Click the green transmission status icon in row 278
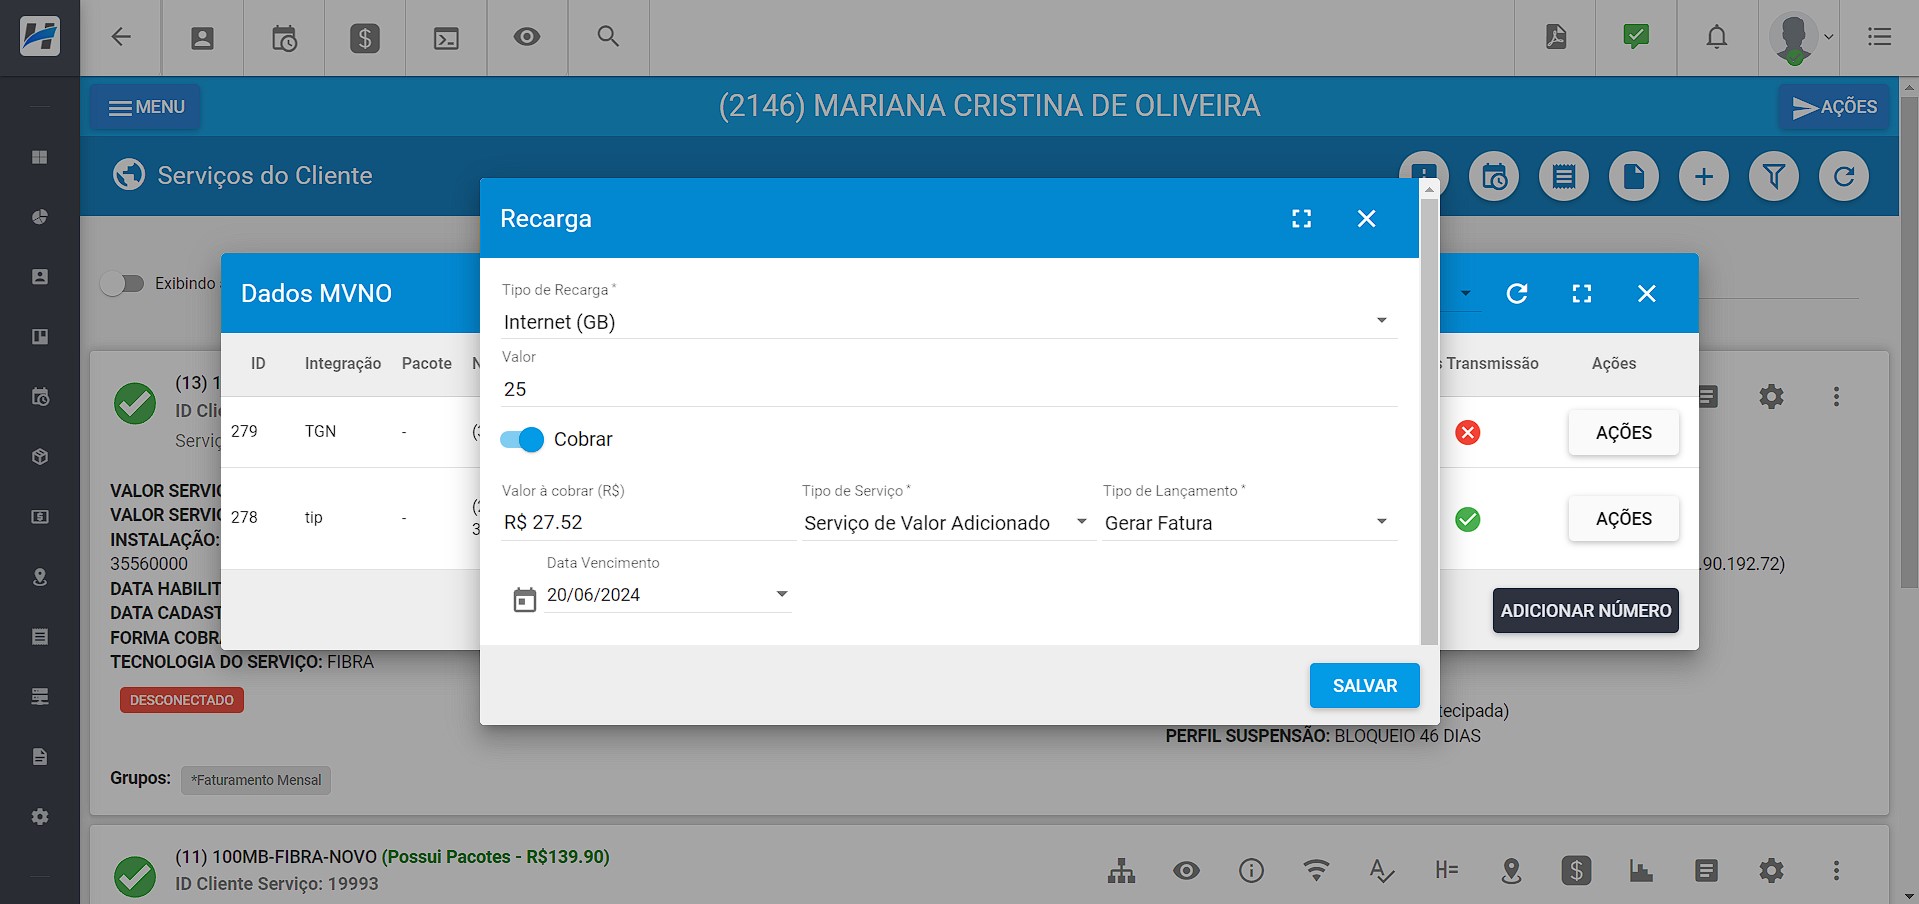 click(1467, 519)
